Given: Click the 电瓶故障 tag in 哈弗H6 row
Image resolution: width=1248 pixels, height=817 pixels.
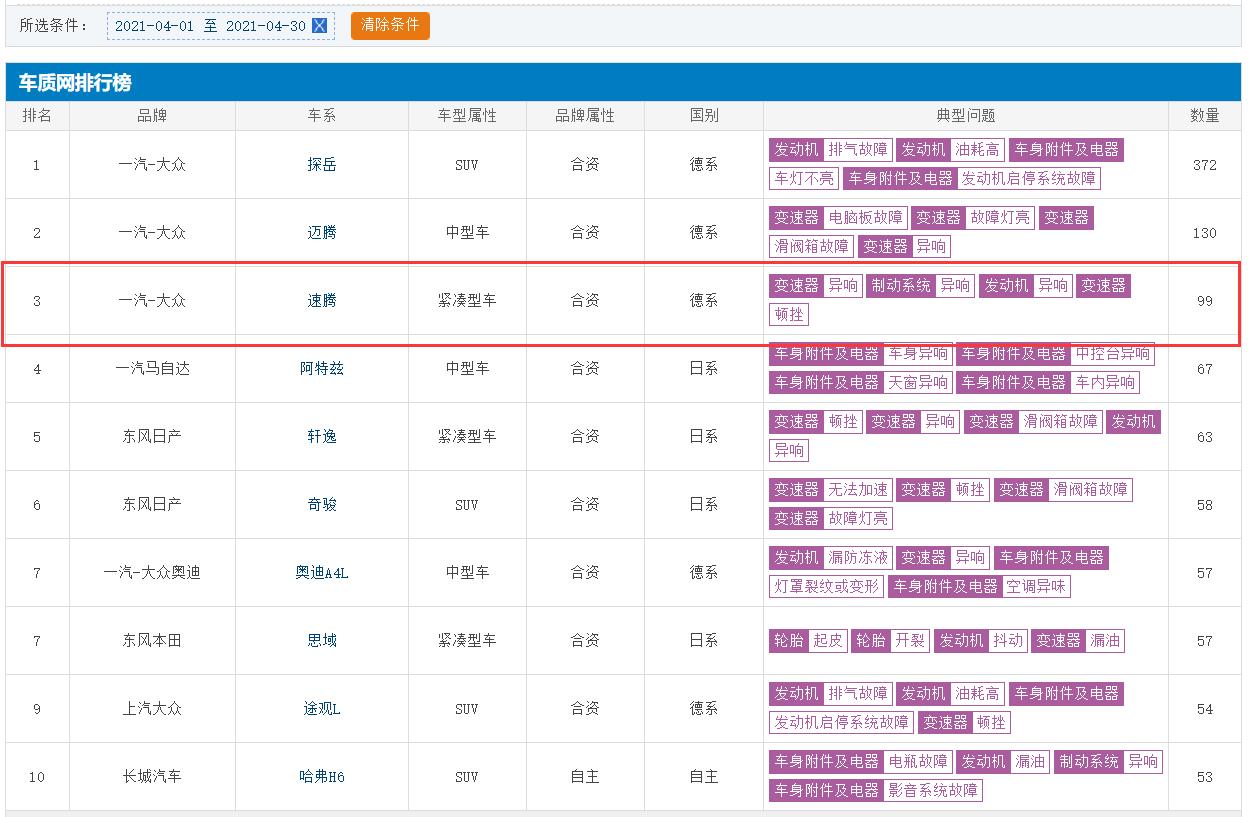Looking at the screenshot, I should tap(918, 762).
